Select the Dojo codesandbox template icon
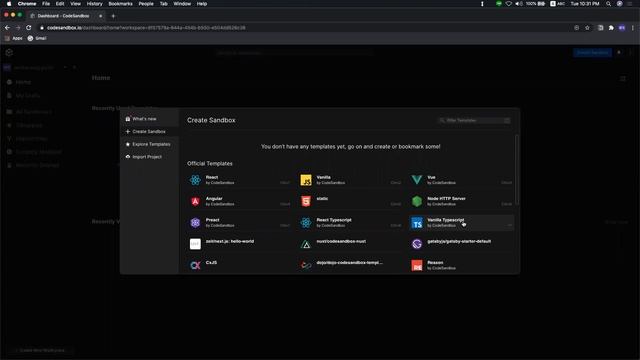The height and width of the screenshot is (360, 640). 306,265
